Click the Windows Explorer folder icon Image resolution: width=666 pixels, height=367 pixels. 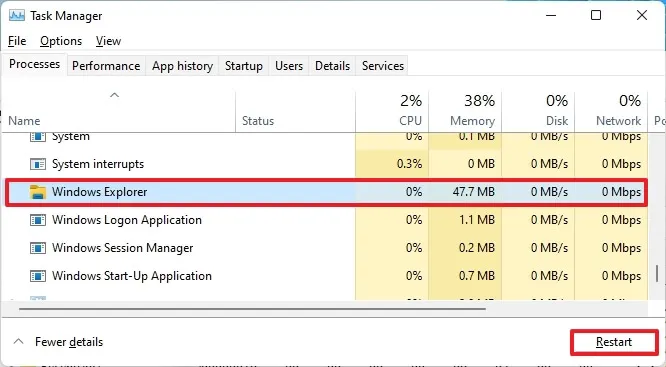[38, 192]
